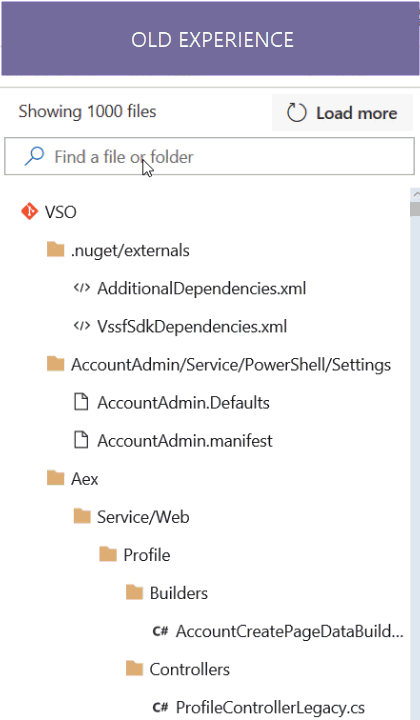Open the Controllers folder
420x720 pixels.
190,670
